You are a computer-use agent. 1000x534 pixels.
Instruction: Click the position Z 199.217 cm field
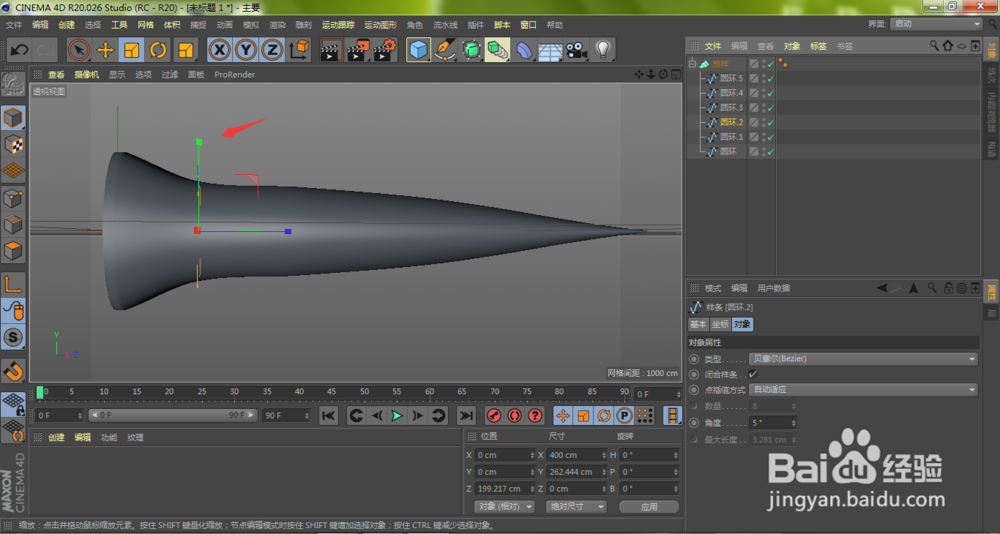point(506,489)
